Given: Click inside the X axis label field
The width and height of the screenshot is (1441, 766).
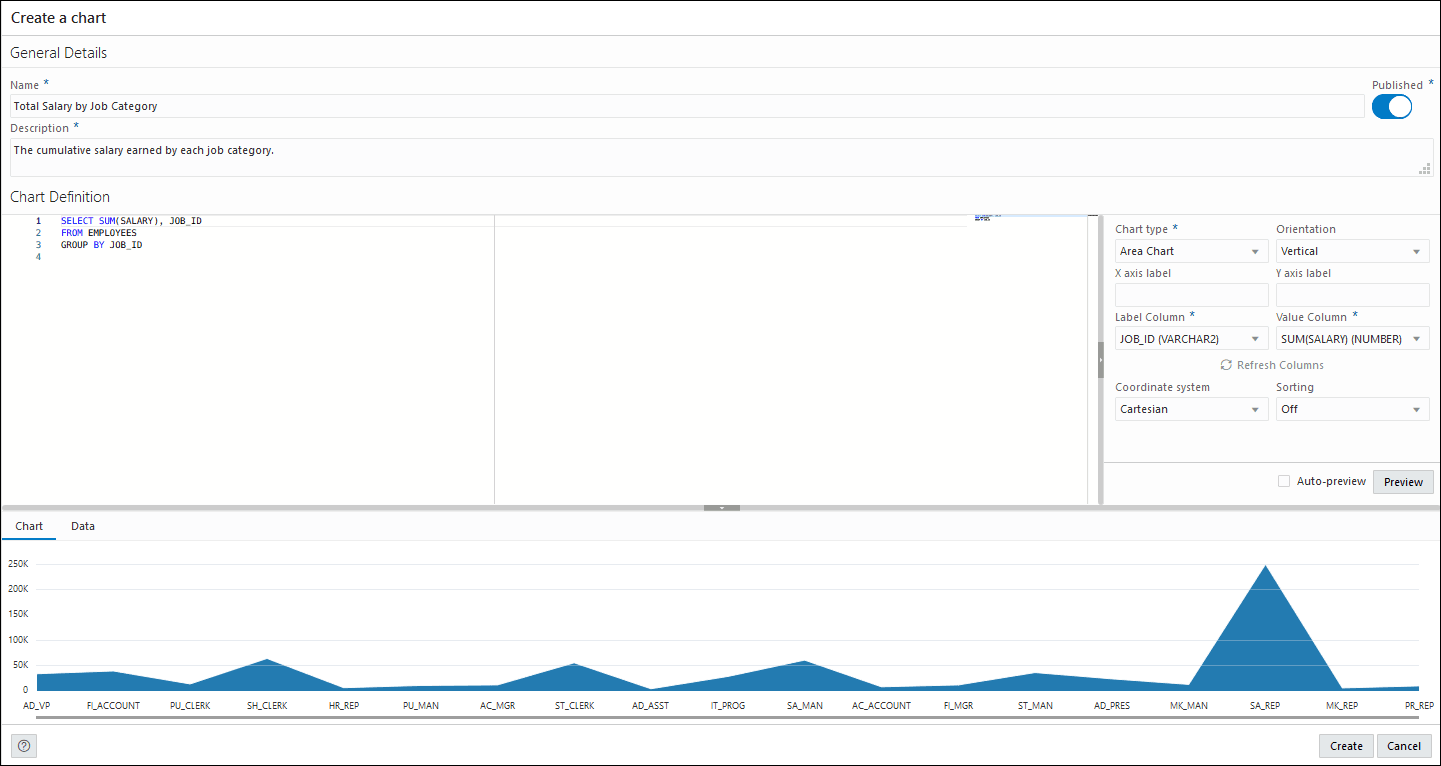Looking at the screenshot, I should point(1191,294).
